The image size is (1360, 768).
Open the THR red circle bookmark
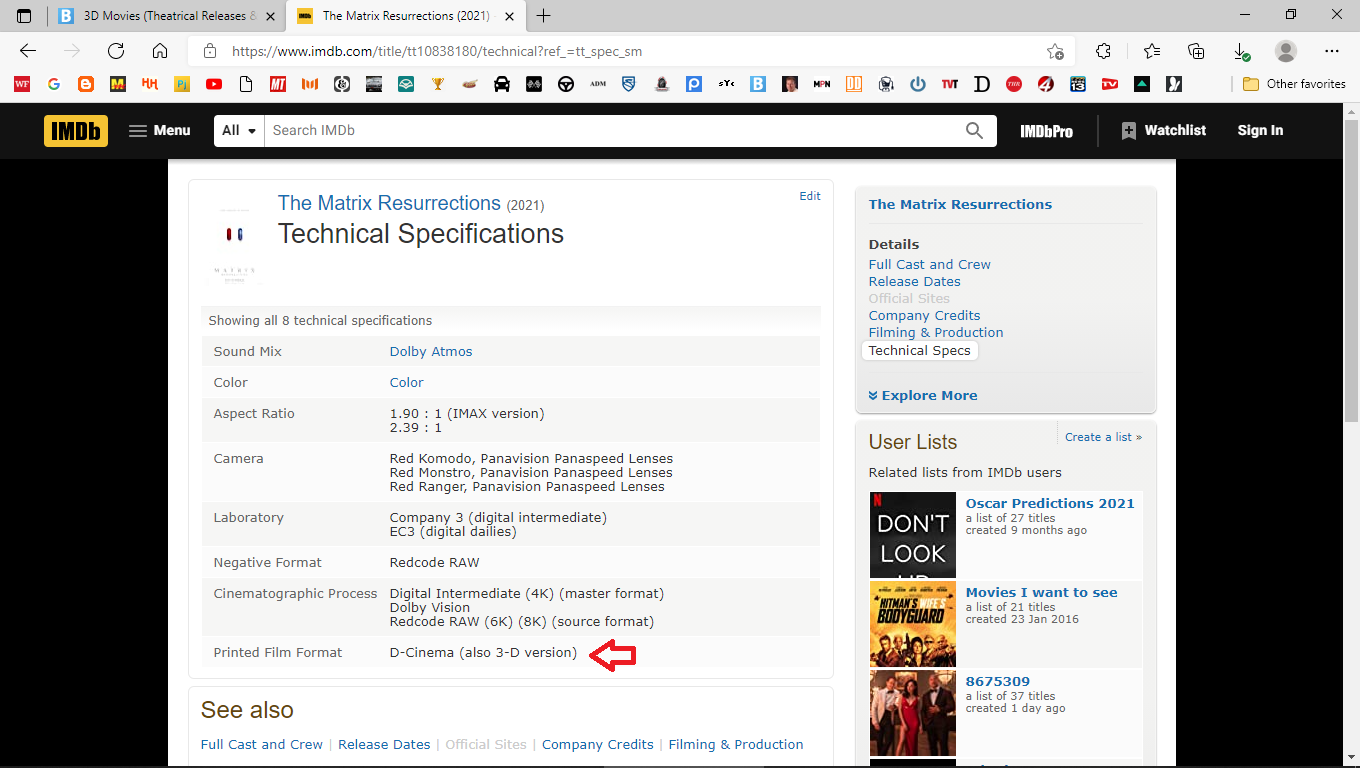[1014, 84]
